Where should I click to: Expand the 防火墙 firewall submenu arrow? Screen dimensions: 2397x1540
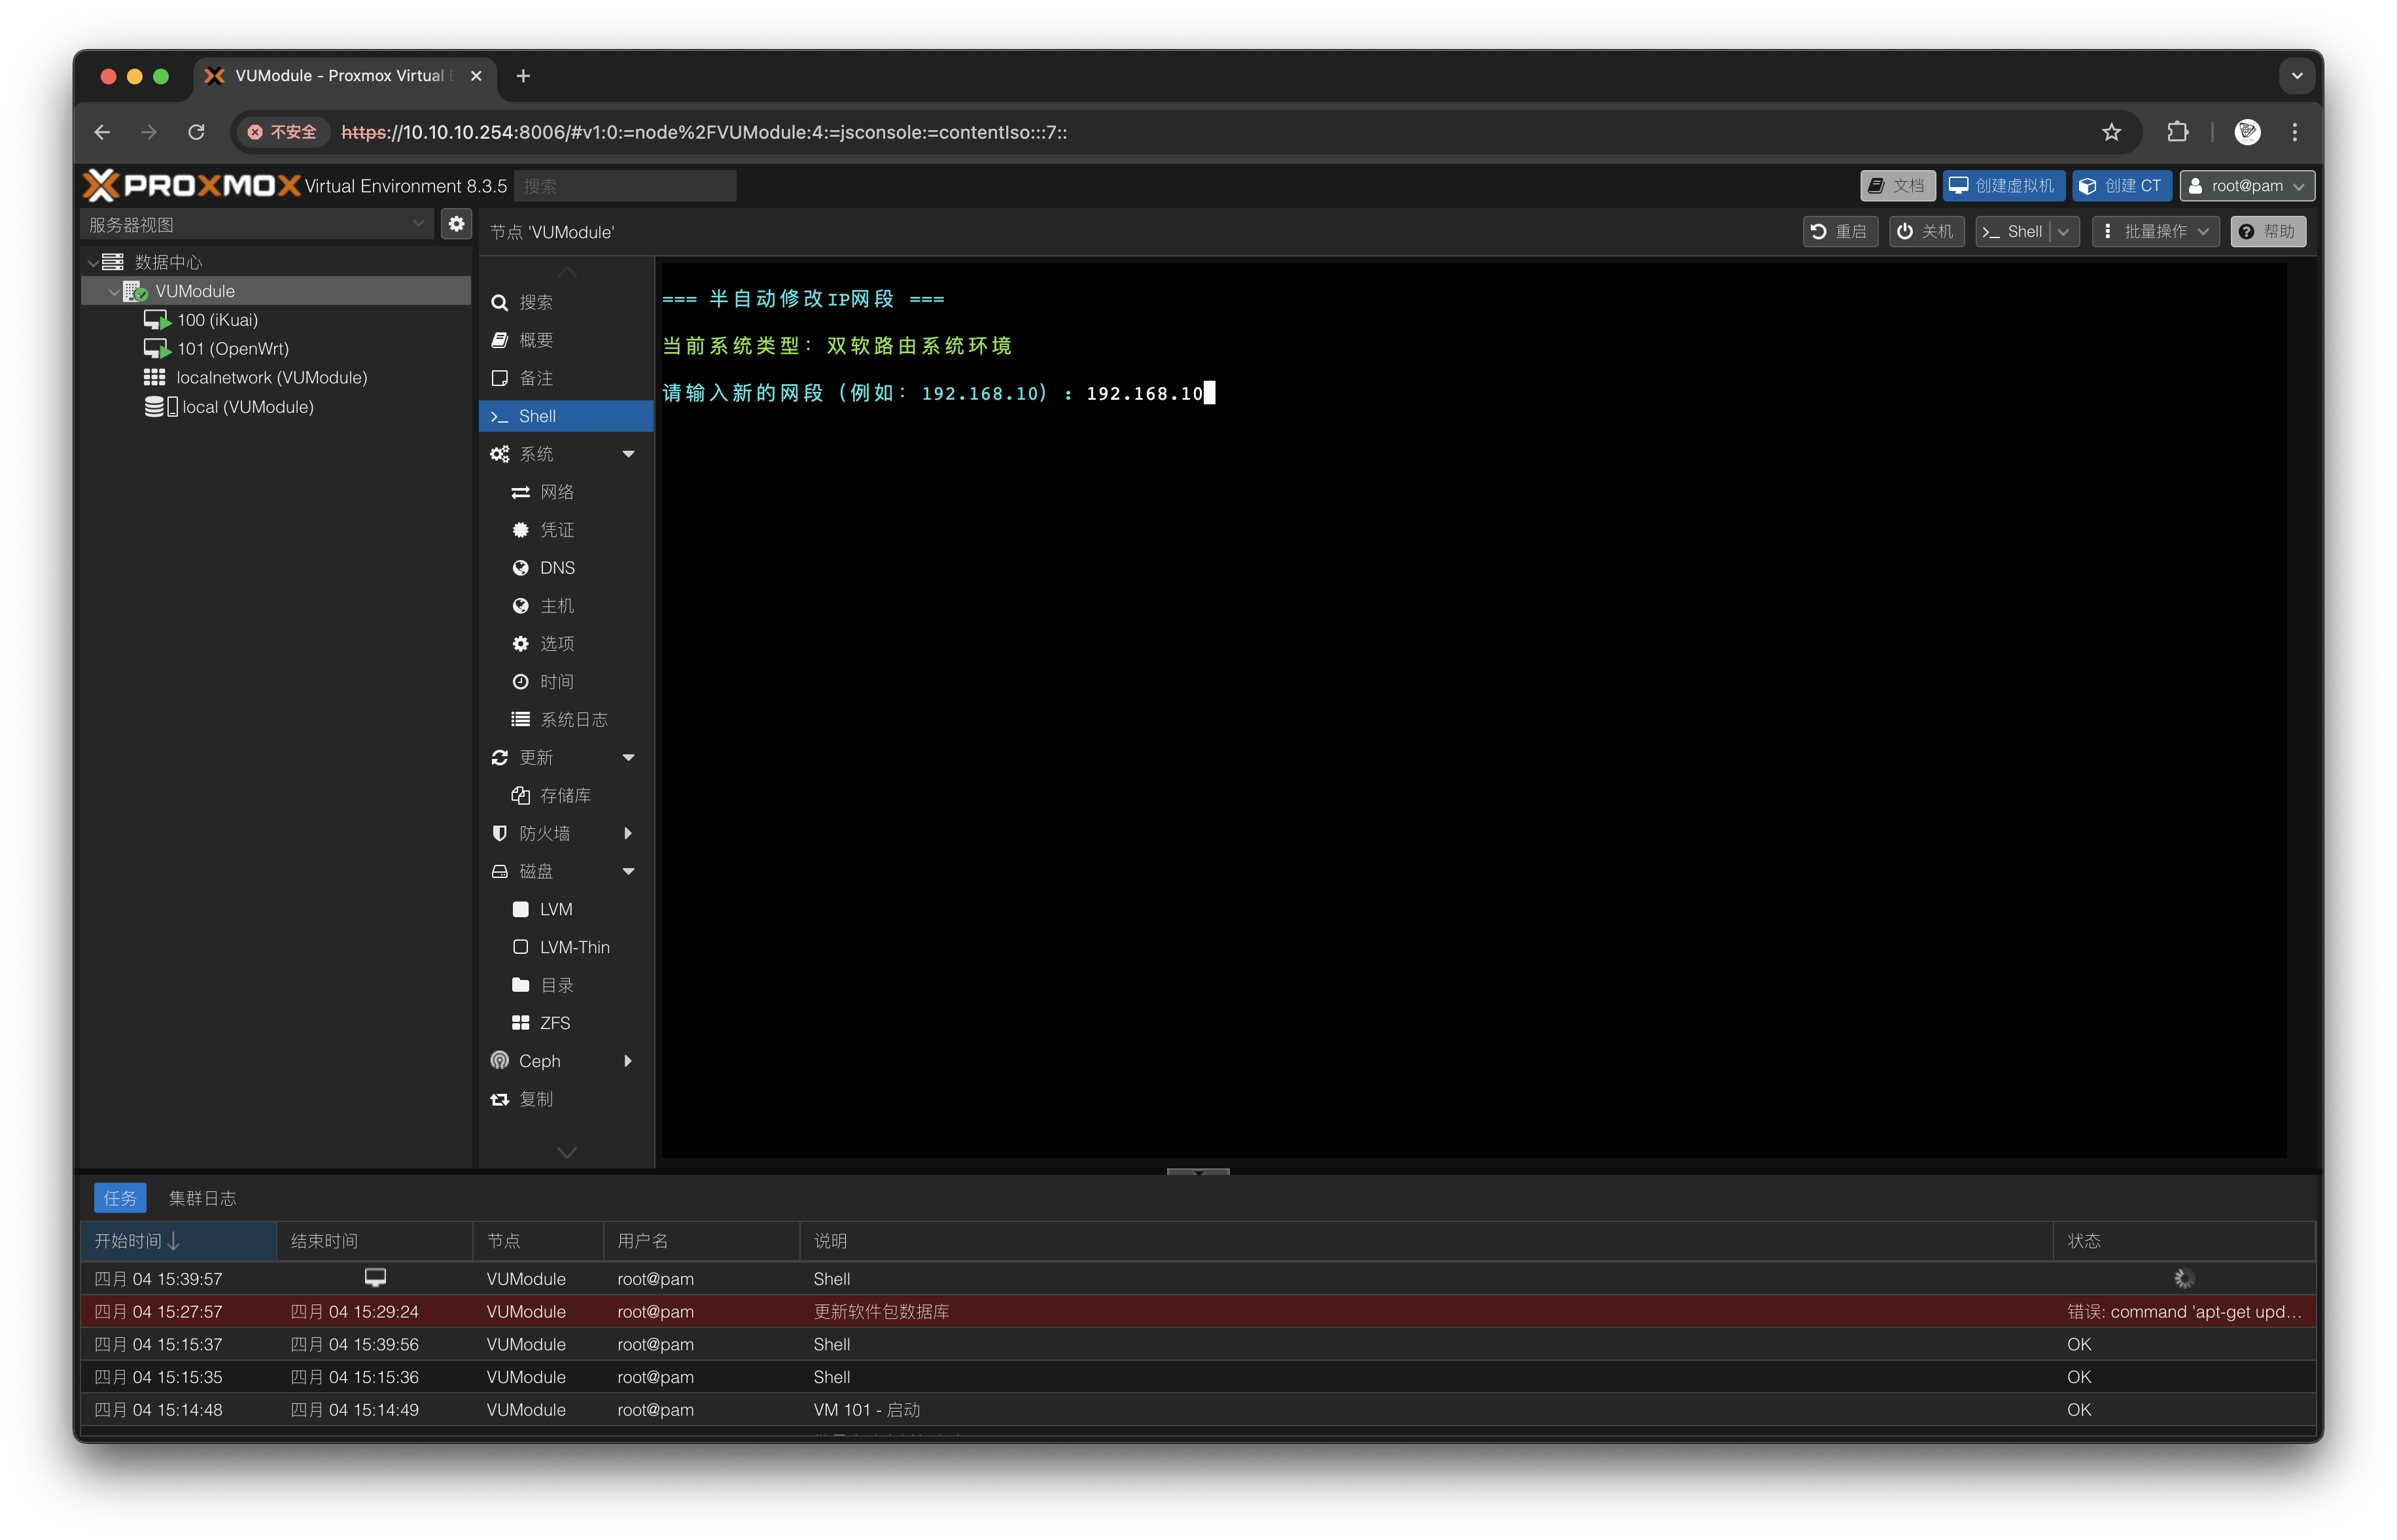(628, 833)
